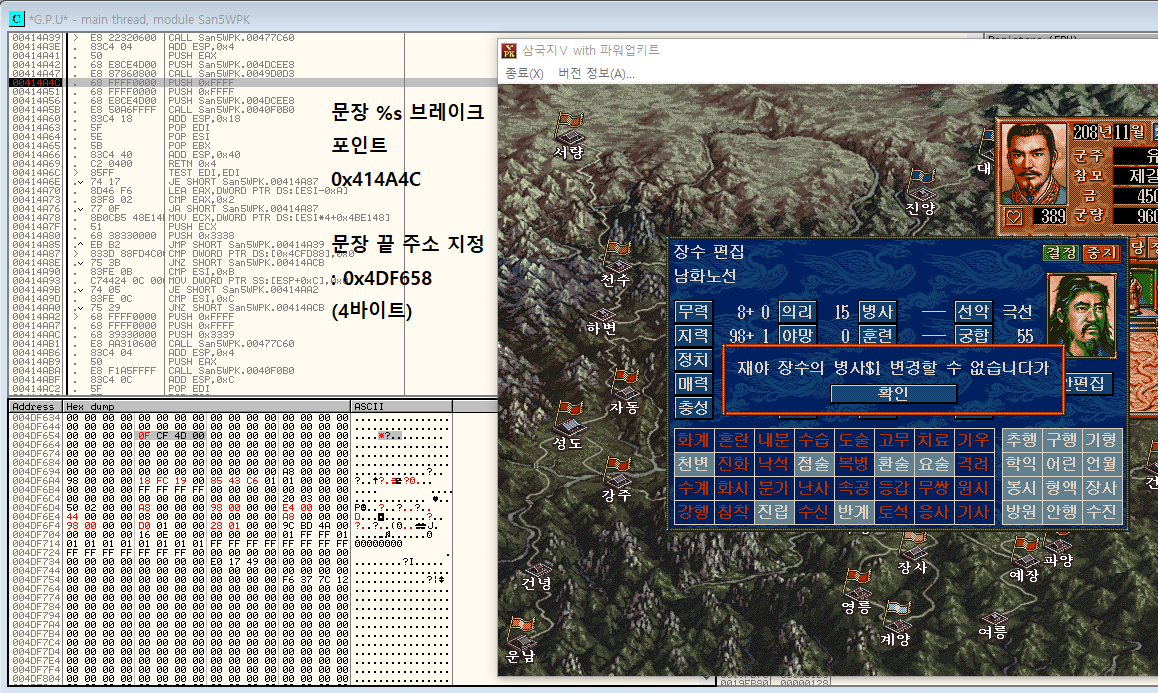The image size is (1158, 693).
Task: Click the 208년11월 date display
Action: [x=1109, y=132]
